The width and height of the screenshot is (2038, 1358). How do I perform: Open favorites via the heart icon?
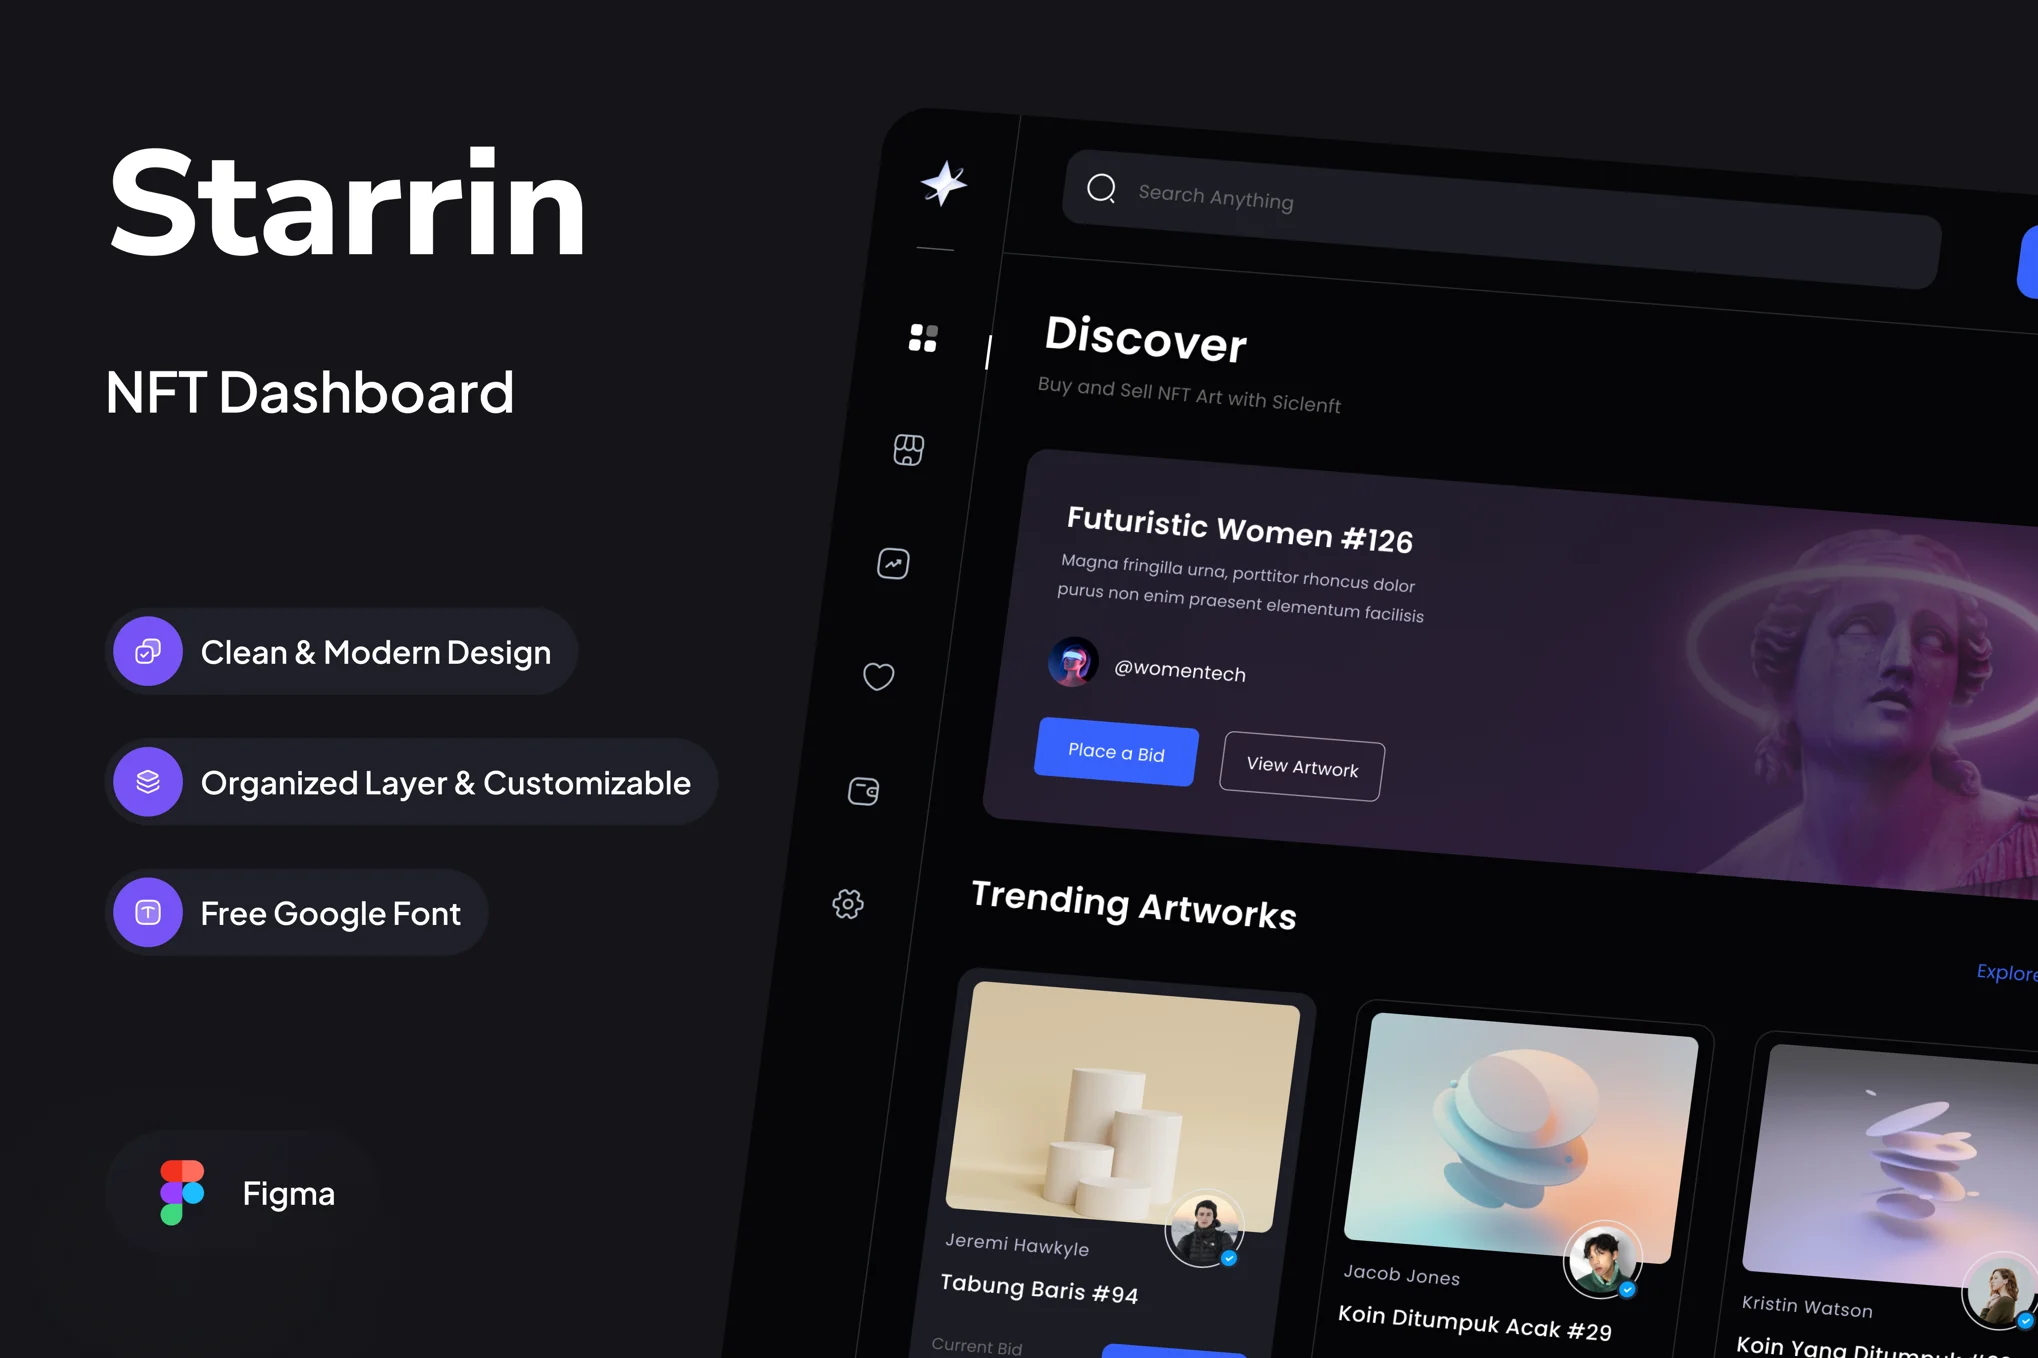tap(878, 677)
